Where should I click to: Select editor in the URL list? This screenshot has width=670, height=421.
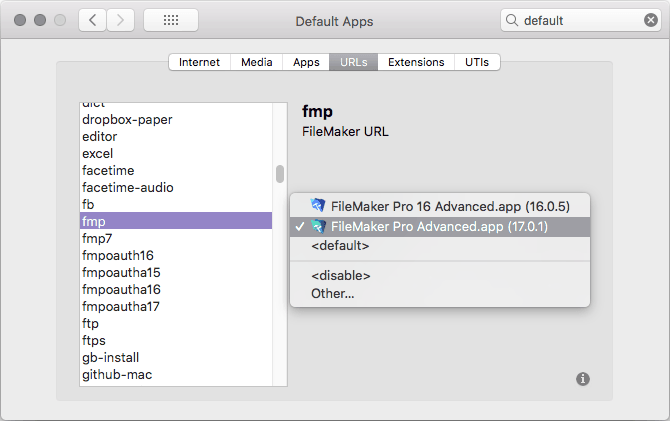(x=176, y=136)
